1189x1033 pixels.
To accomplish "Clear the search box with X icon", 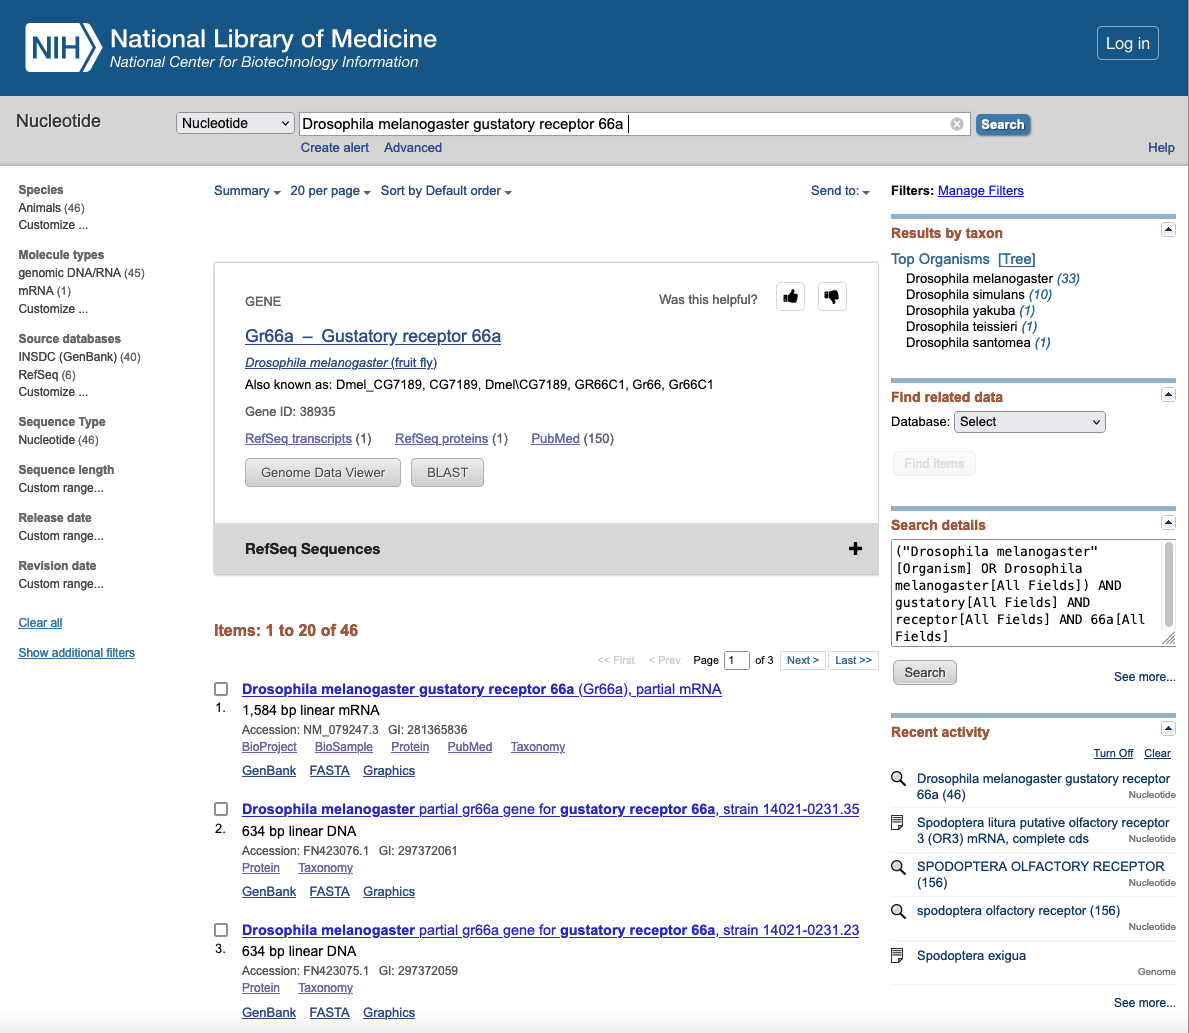I will [x=957, y=124].
